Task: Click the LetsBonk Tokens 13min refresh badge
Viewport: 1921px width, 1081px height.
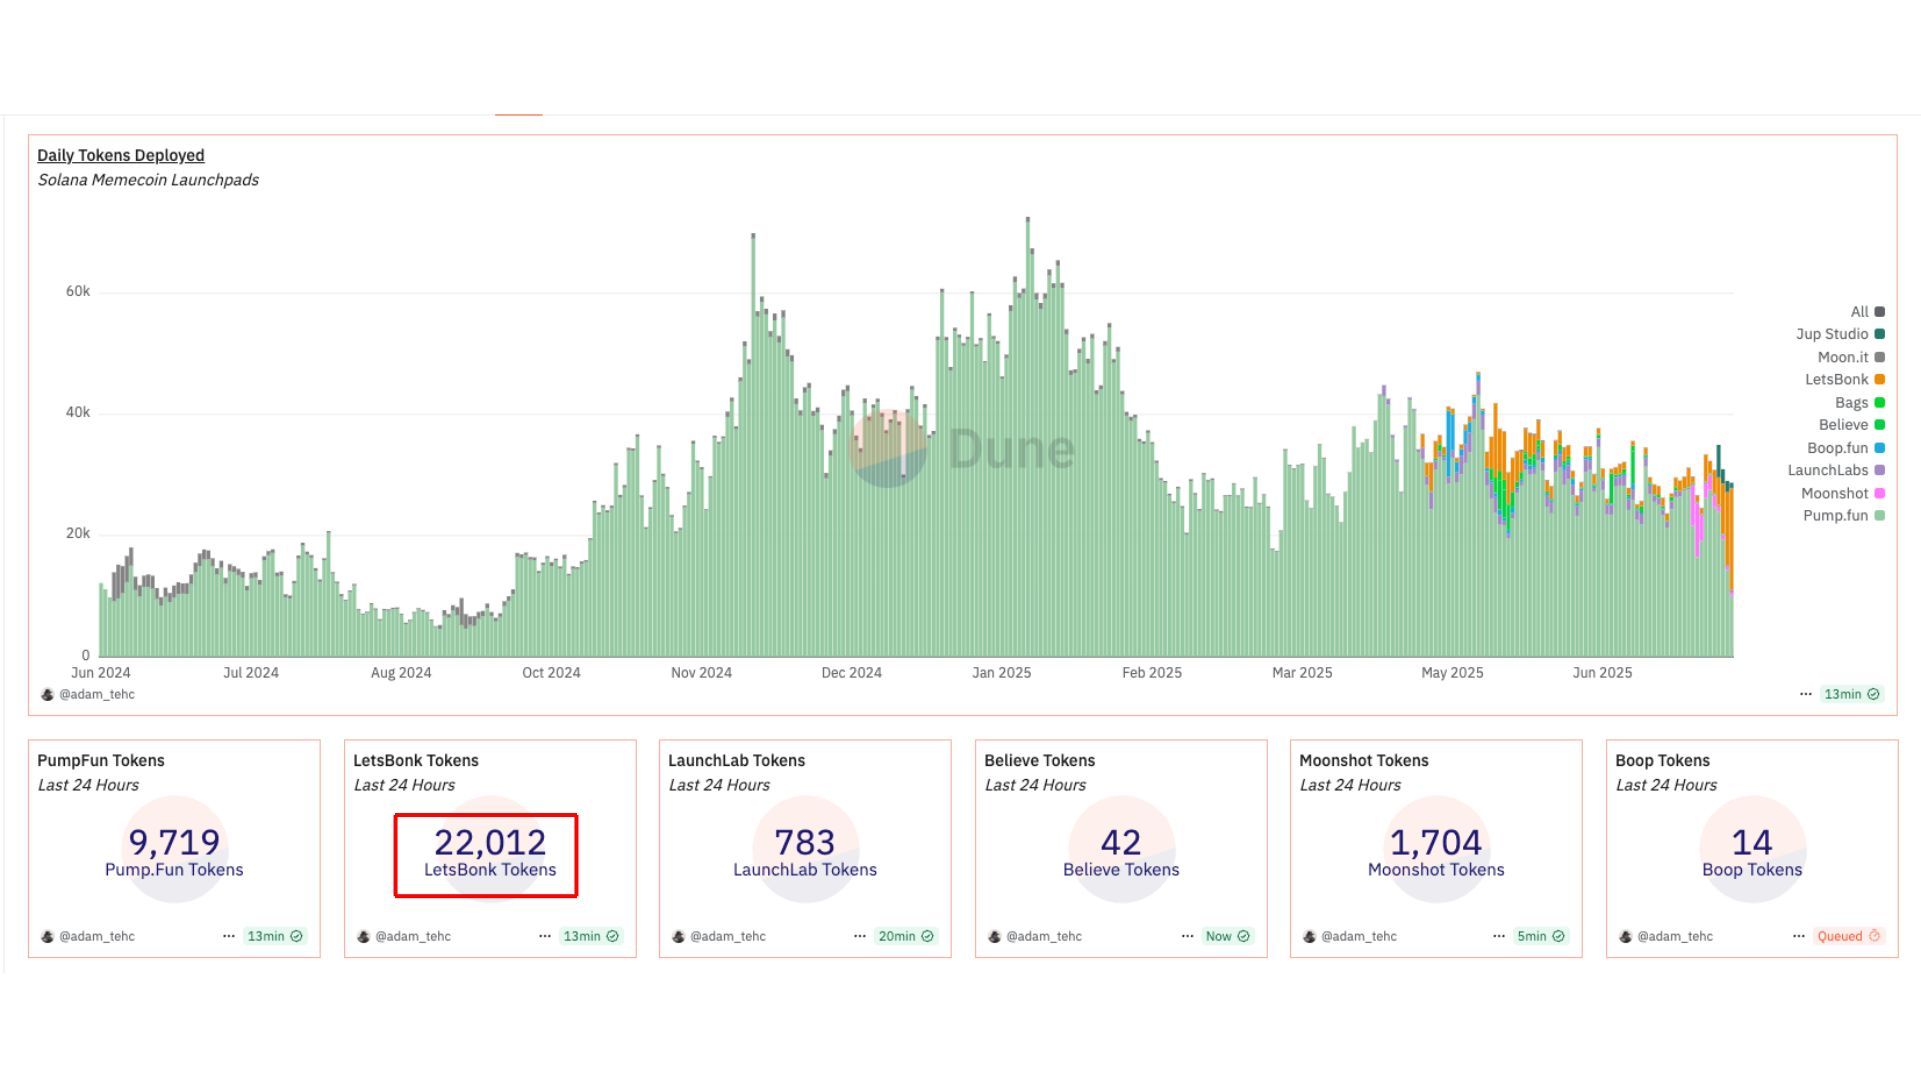Action: tap(591, 936)
